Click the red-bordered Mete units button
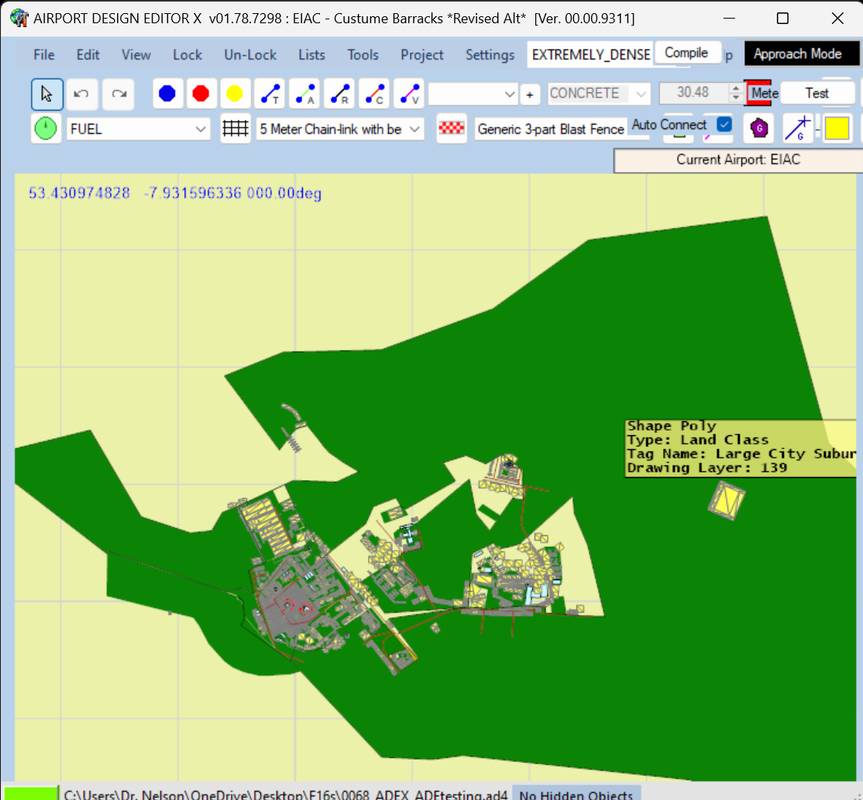This screenshot has width=863, height=800. click(761, 93)
